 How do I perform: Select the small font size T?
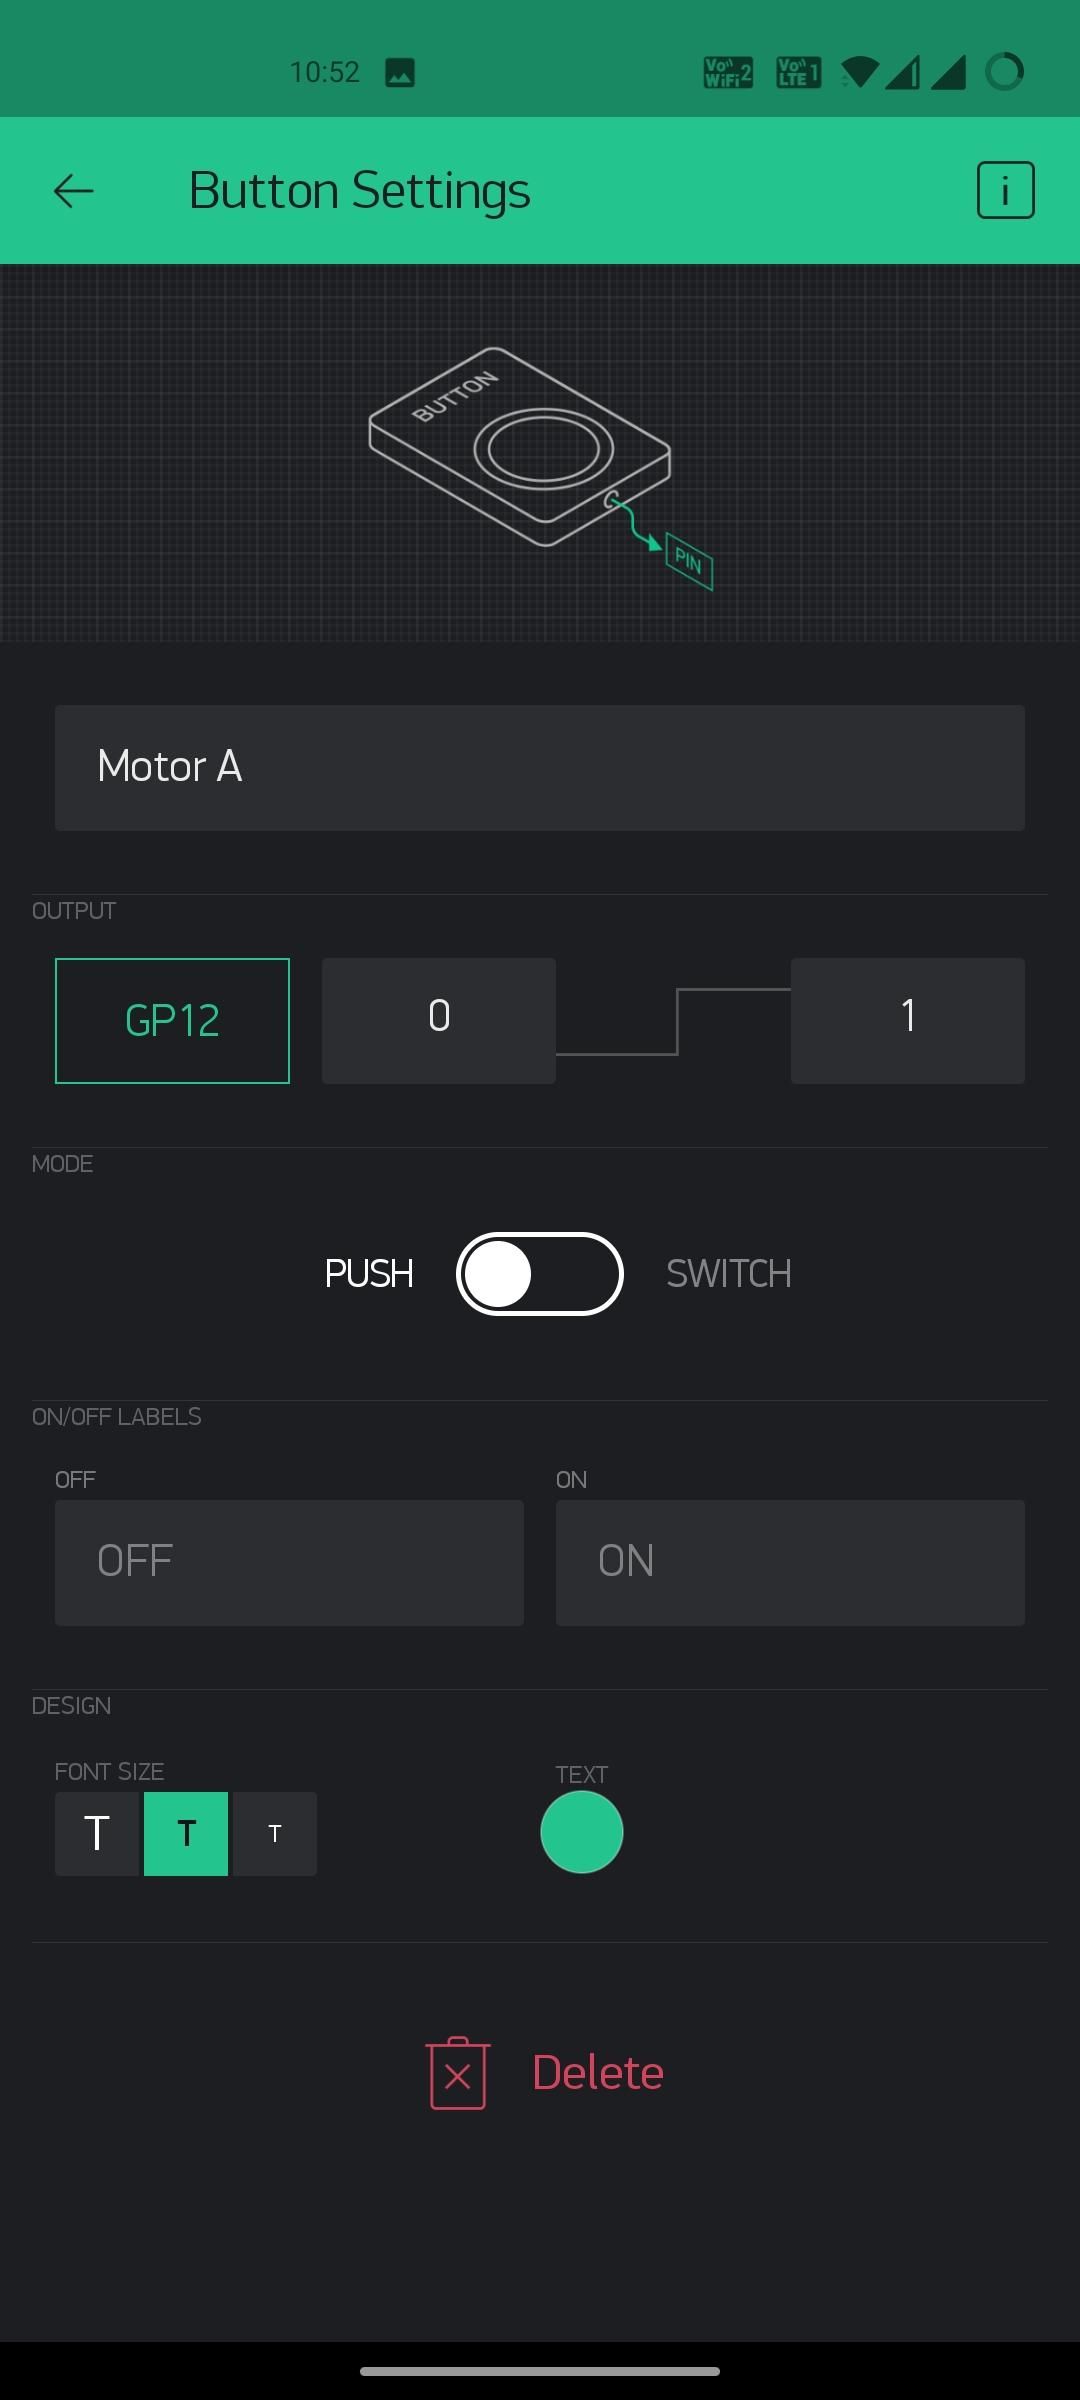pos(275,1834)
